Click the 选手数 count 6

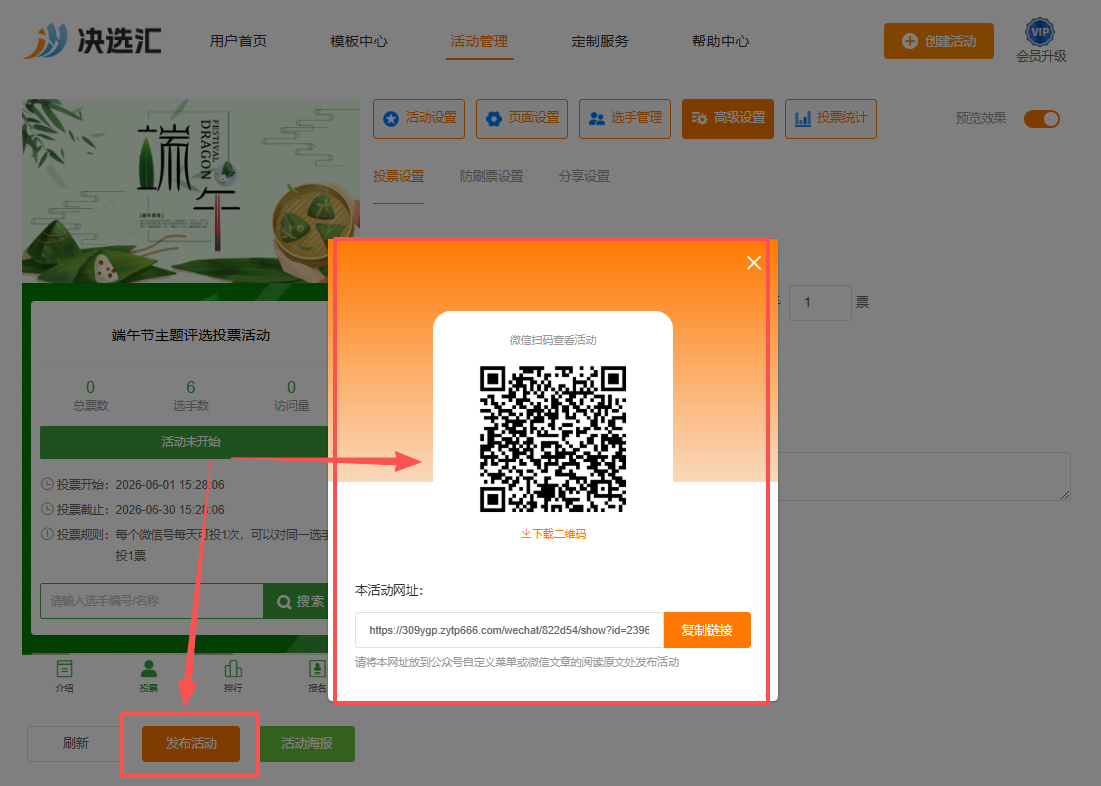point(190,388)
